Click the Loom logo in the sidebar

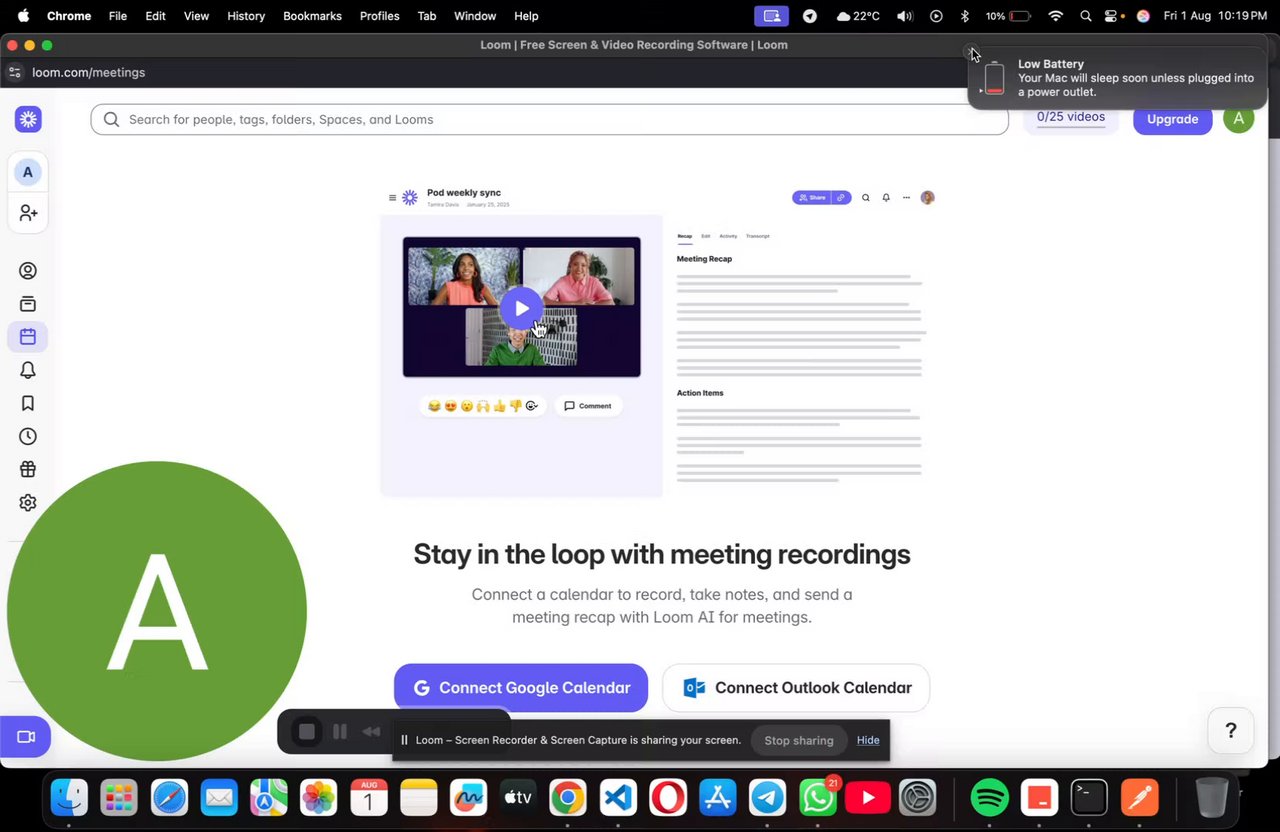[x=28, y=119]
